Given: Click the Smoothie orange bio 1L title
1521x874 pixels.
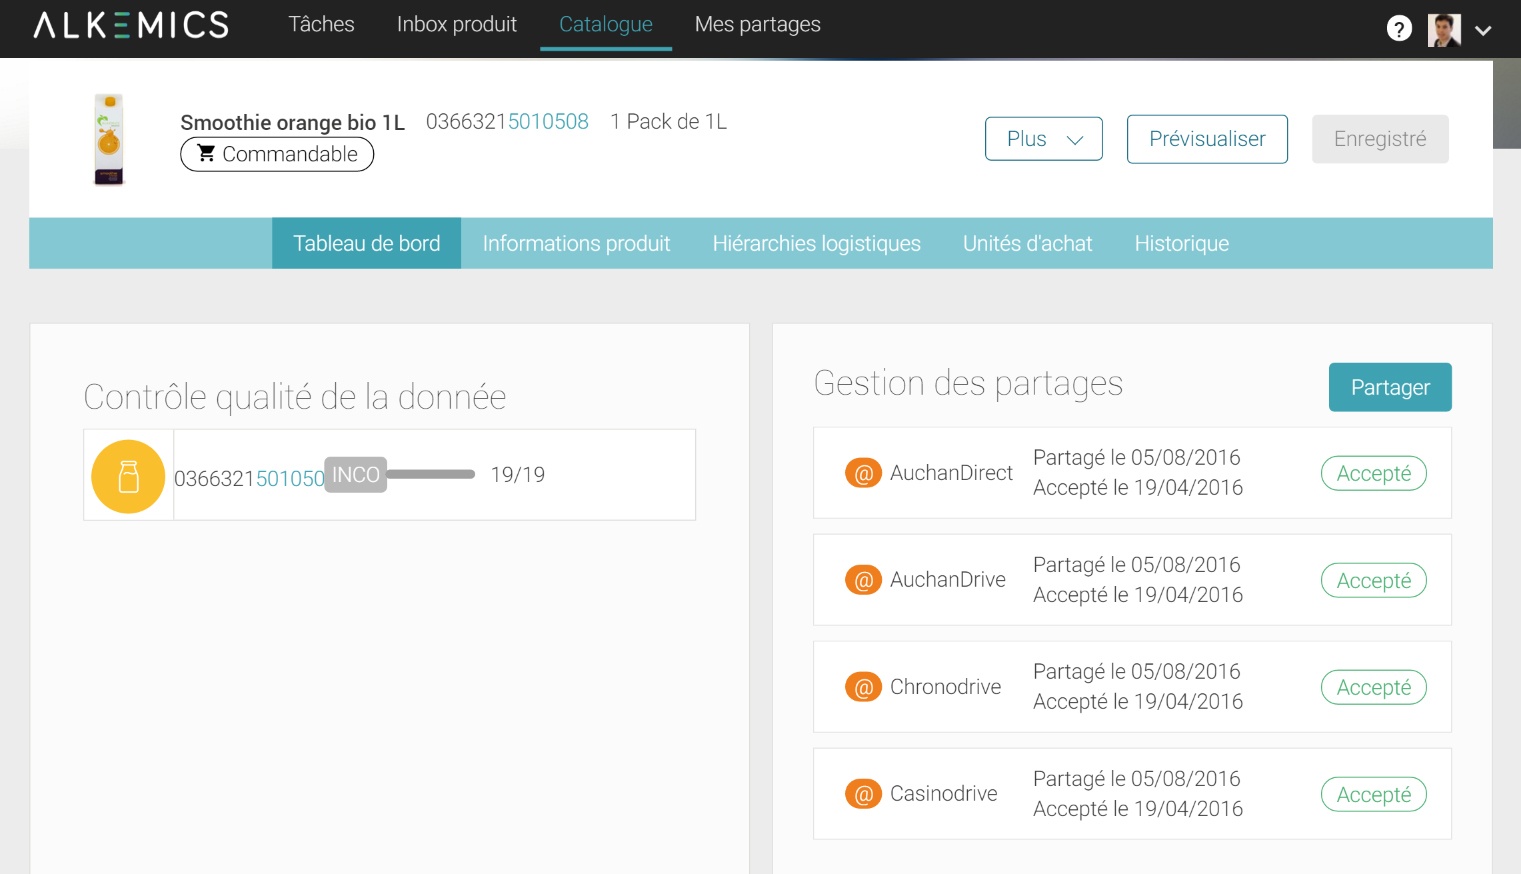Looking at the screenshot, I should coord(292,122).
